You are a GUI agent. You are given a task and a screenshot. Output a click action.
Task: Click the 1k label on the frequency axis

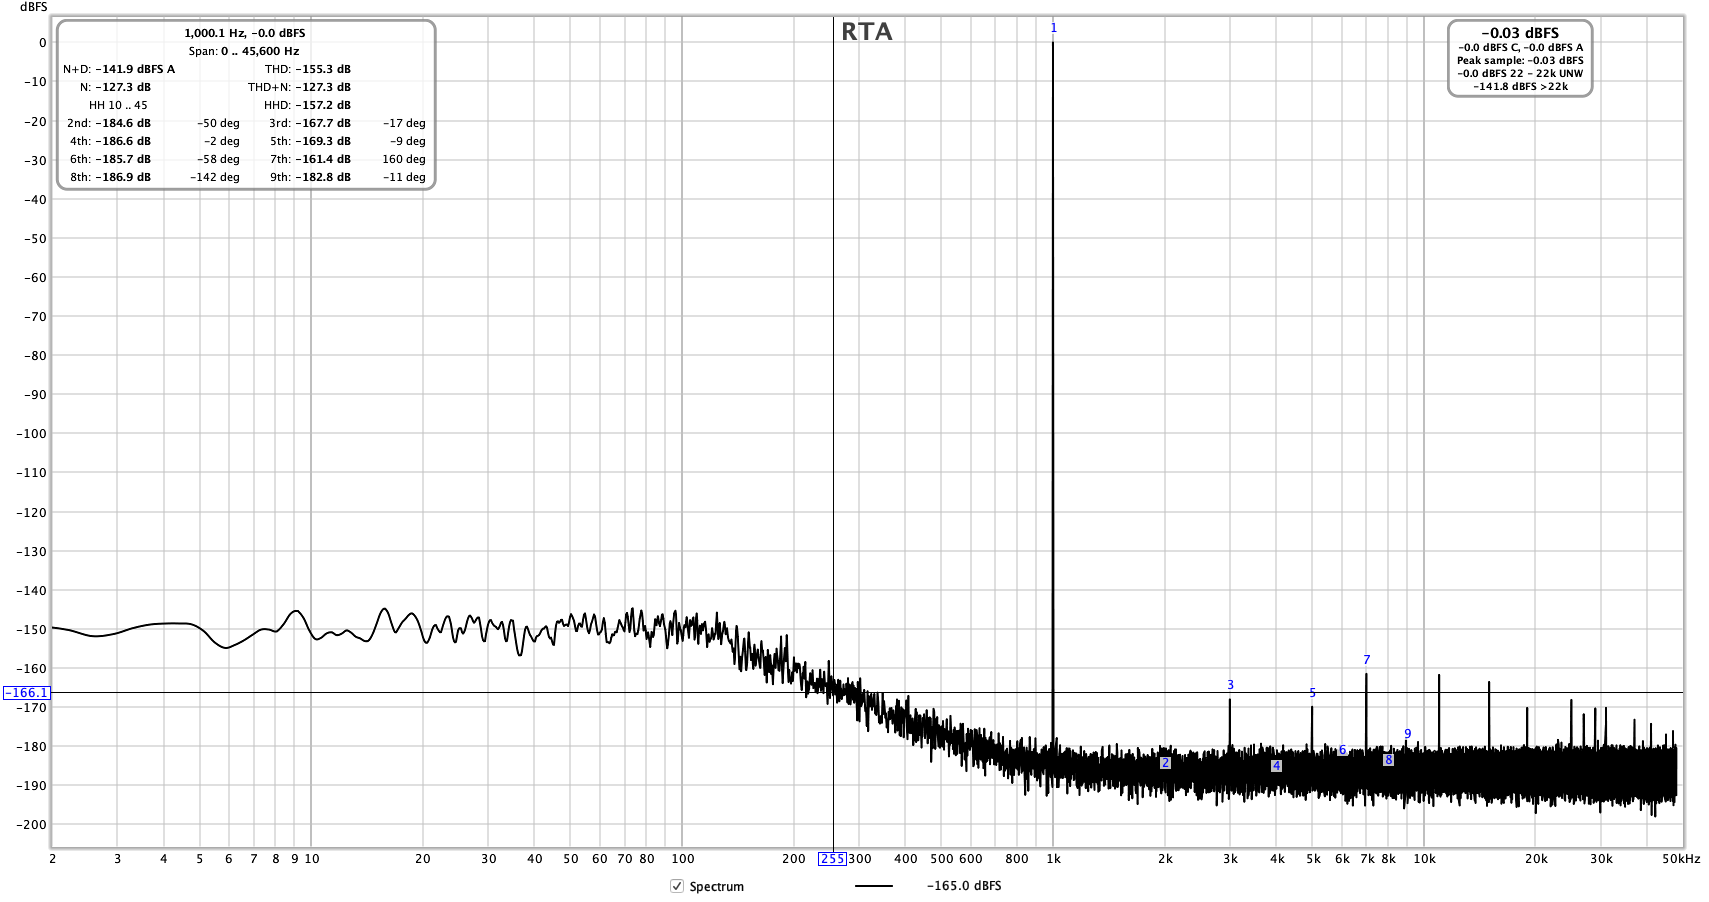[1053, 859]
